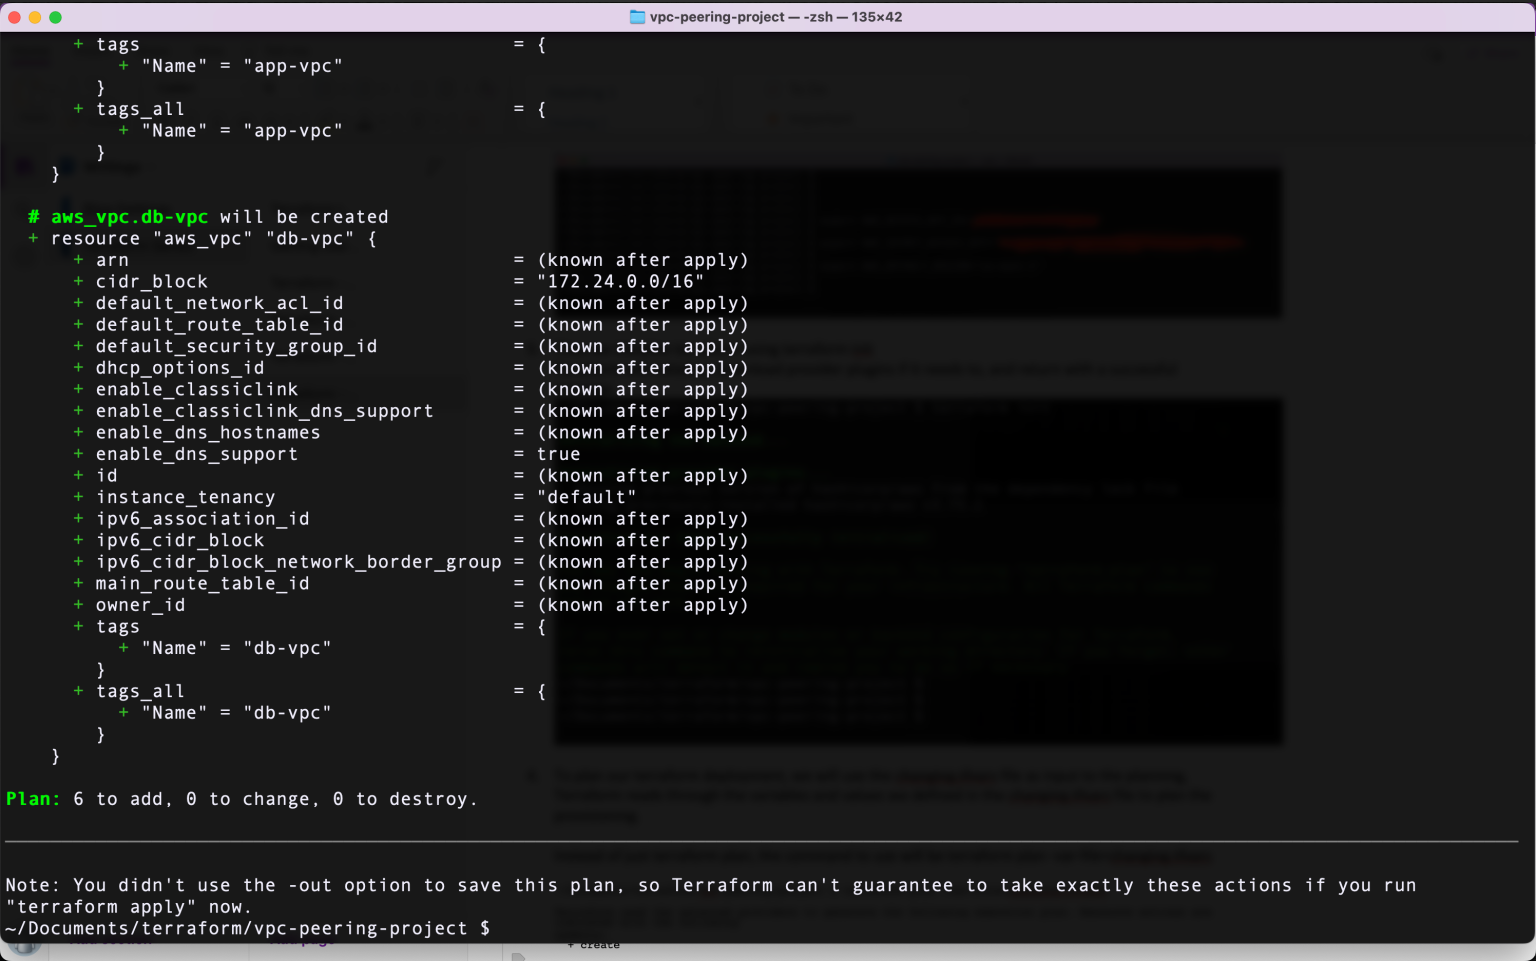Click the "tags" line above "Name" = "db-vpc"
1536x961 pixels.
point(118,627)
